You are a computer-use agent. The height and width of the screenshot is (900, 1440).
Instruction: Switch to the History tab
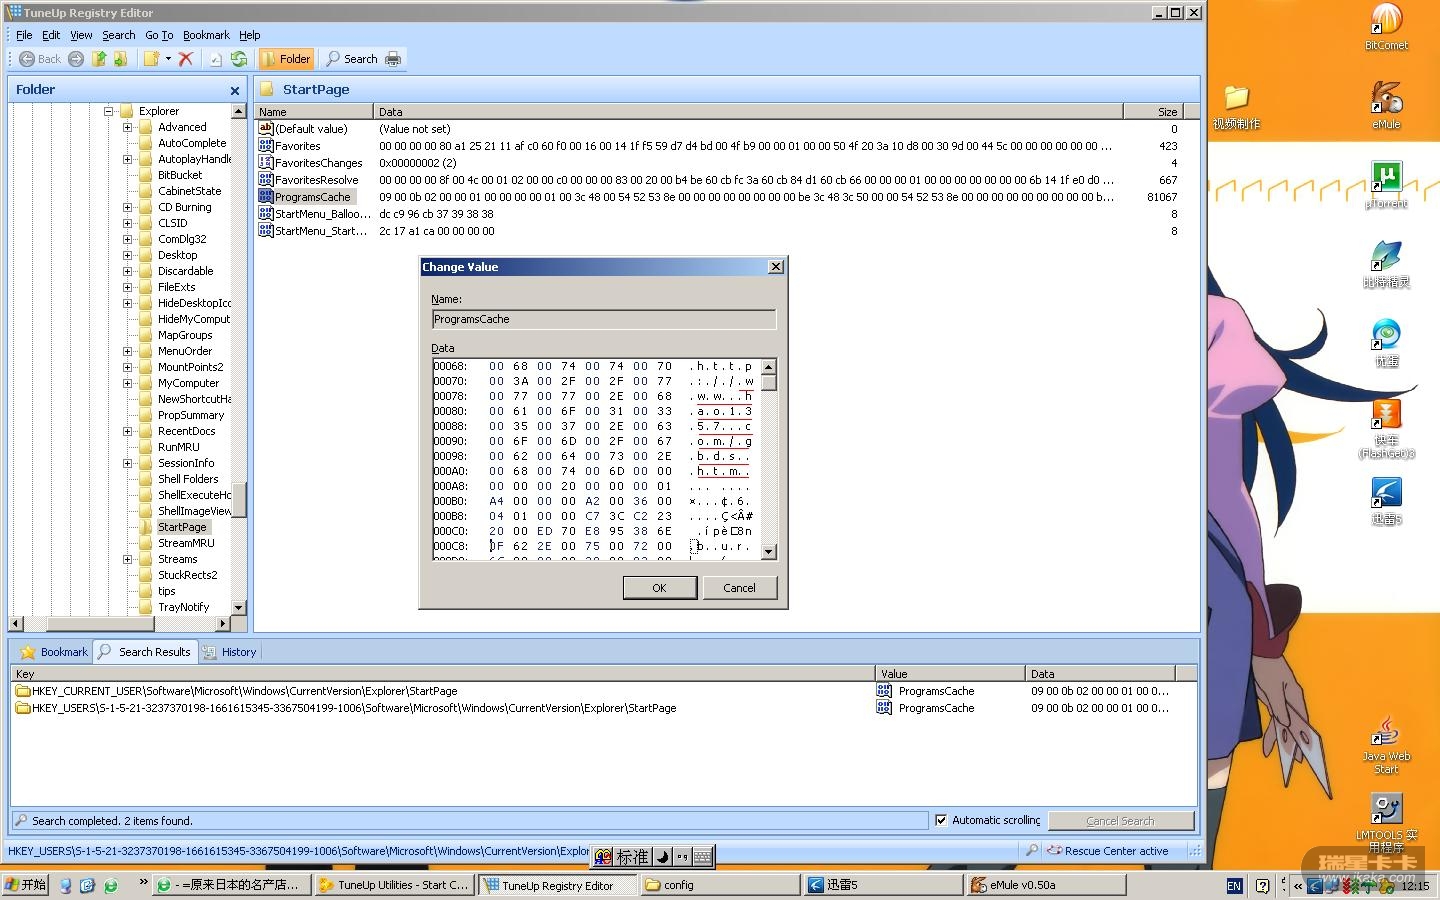pyautogui.click(x=229, y=652)
